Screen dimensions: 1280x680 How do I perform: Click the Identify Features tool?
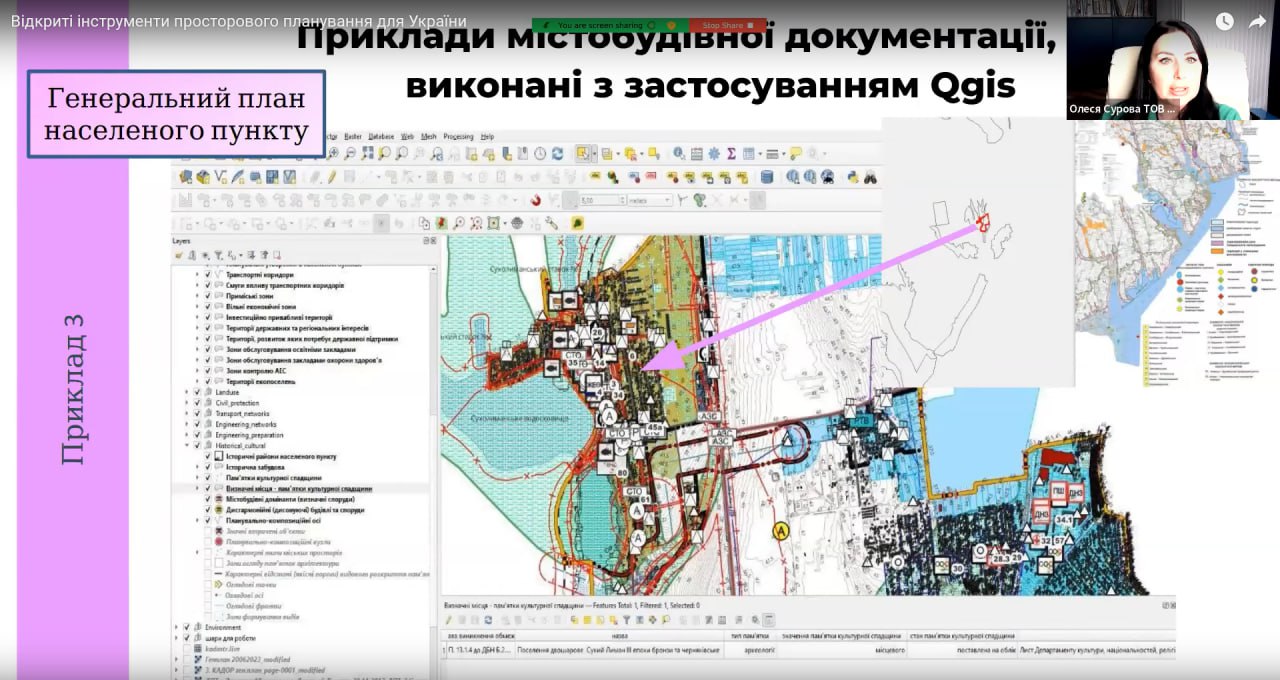coord(679,154)
